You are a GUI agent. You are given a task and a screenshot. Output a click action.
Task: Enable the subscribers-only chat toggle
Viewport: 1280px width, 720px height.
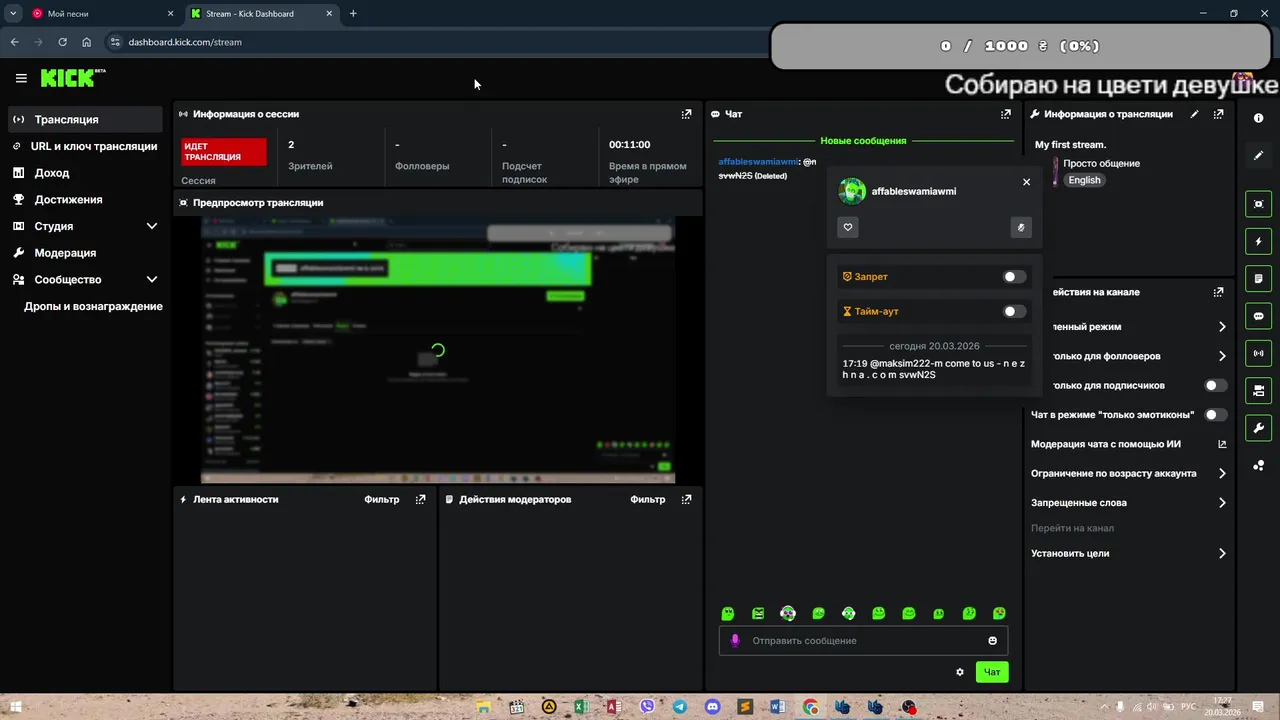point(1216,385)
